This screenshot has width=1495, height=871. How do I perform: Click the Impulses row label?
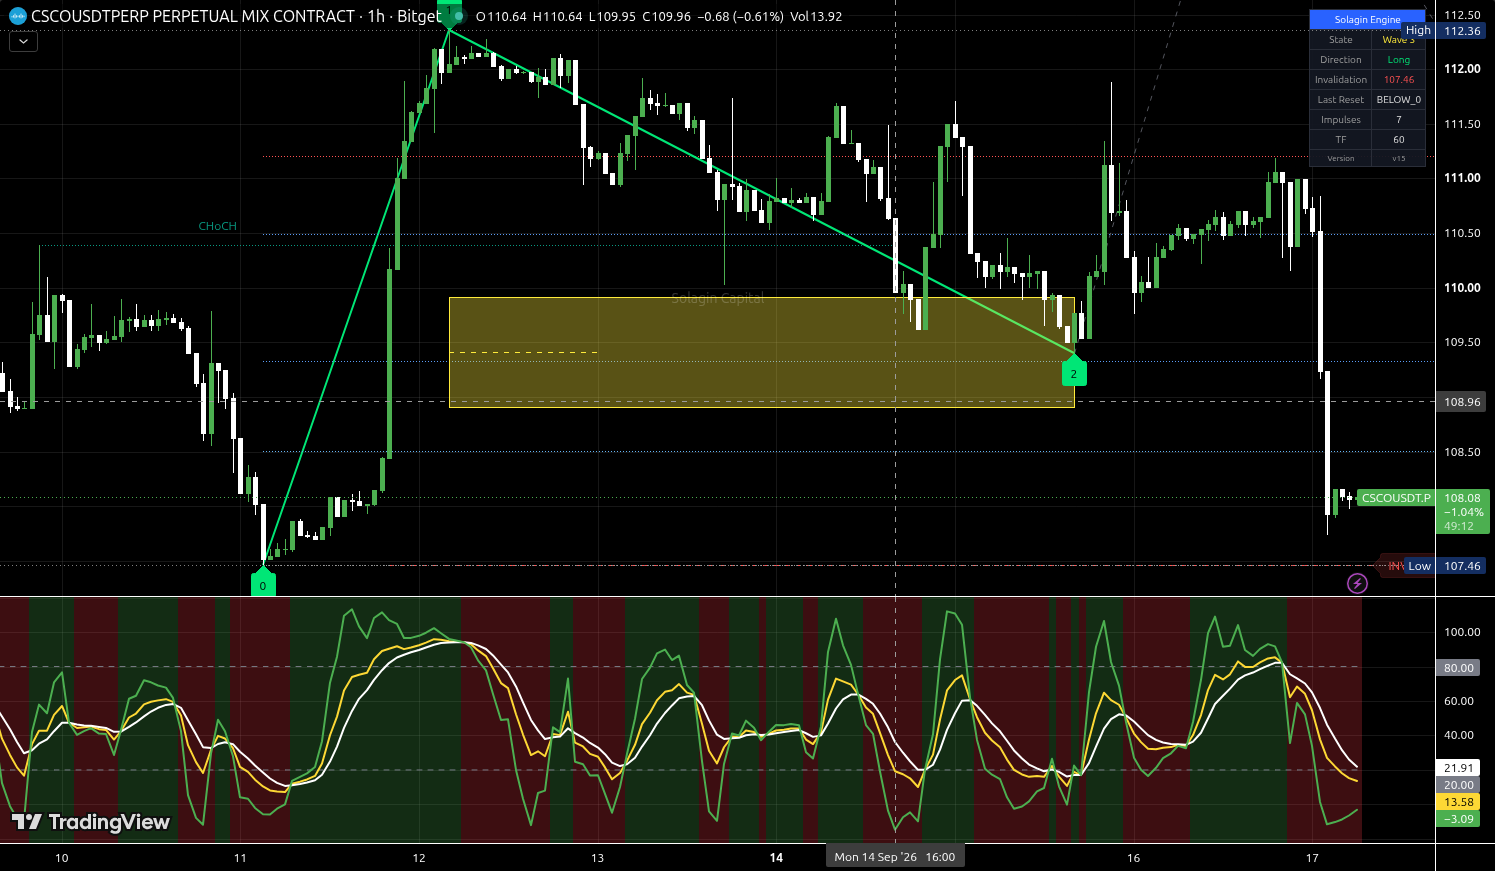coord(1341,120)
